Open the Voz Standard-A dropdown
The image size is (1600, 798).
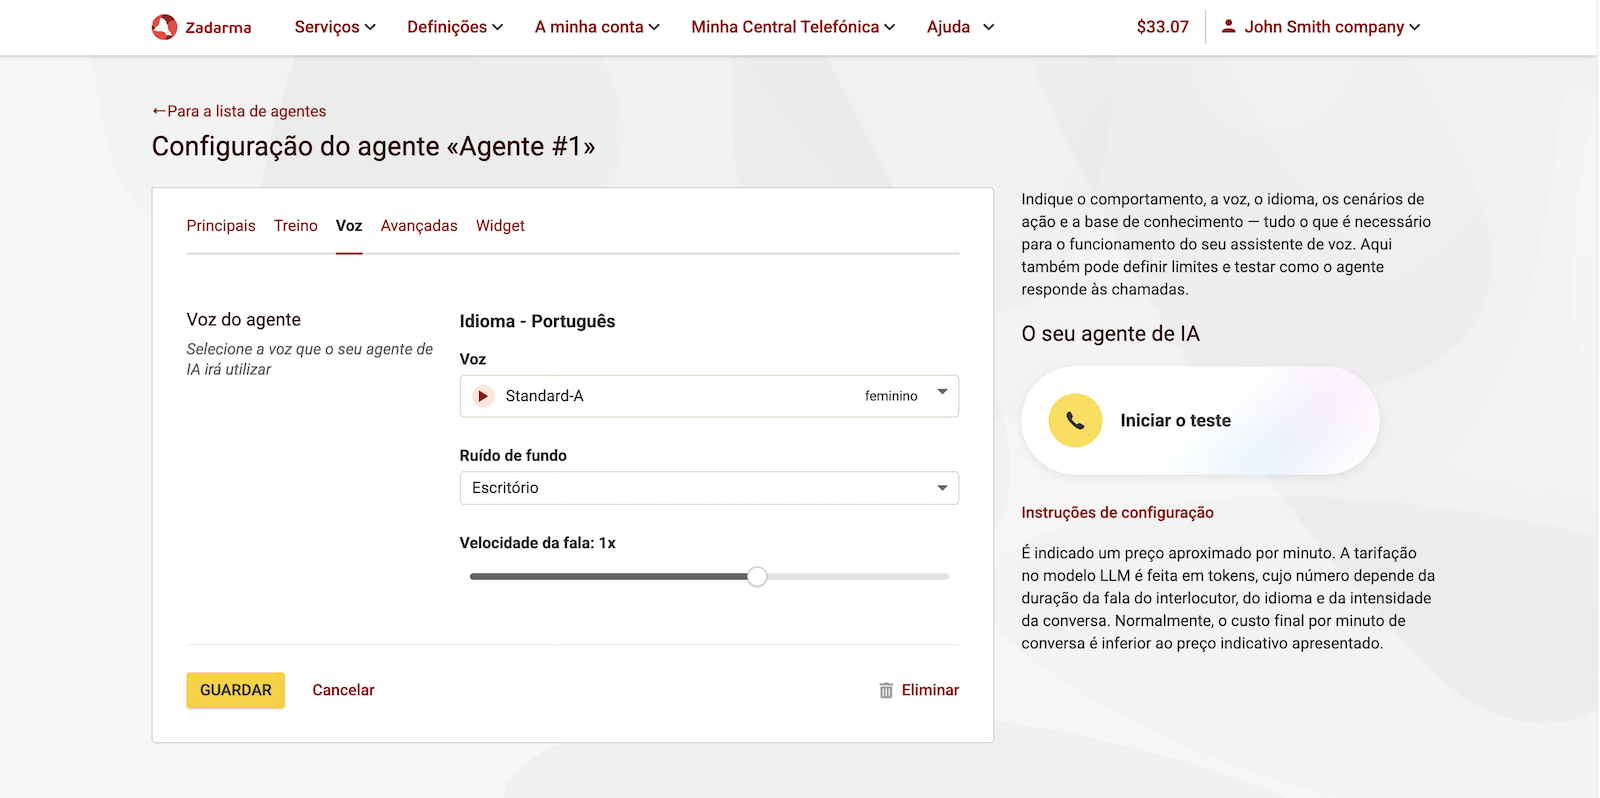tap(709, 396)
